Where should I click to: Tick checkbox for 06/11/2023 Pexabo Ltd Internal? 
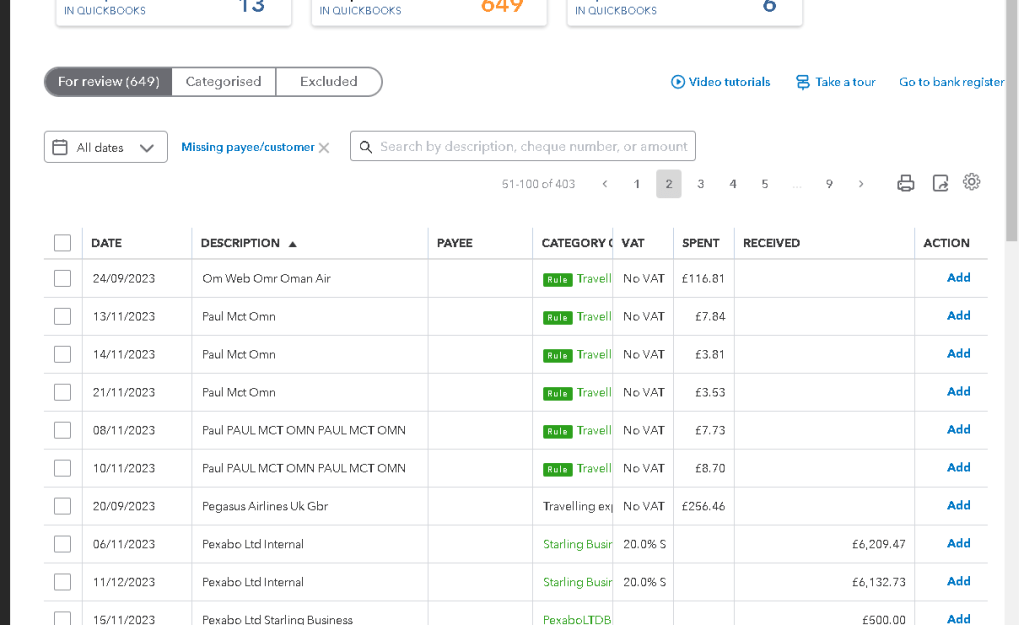click(x=62, y=543)
